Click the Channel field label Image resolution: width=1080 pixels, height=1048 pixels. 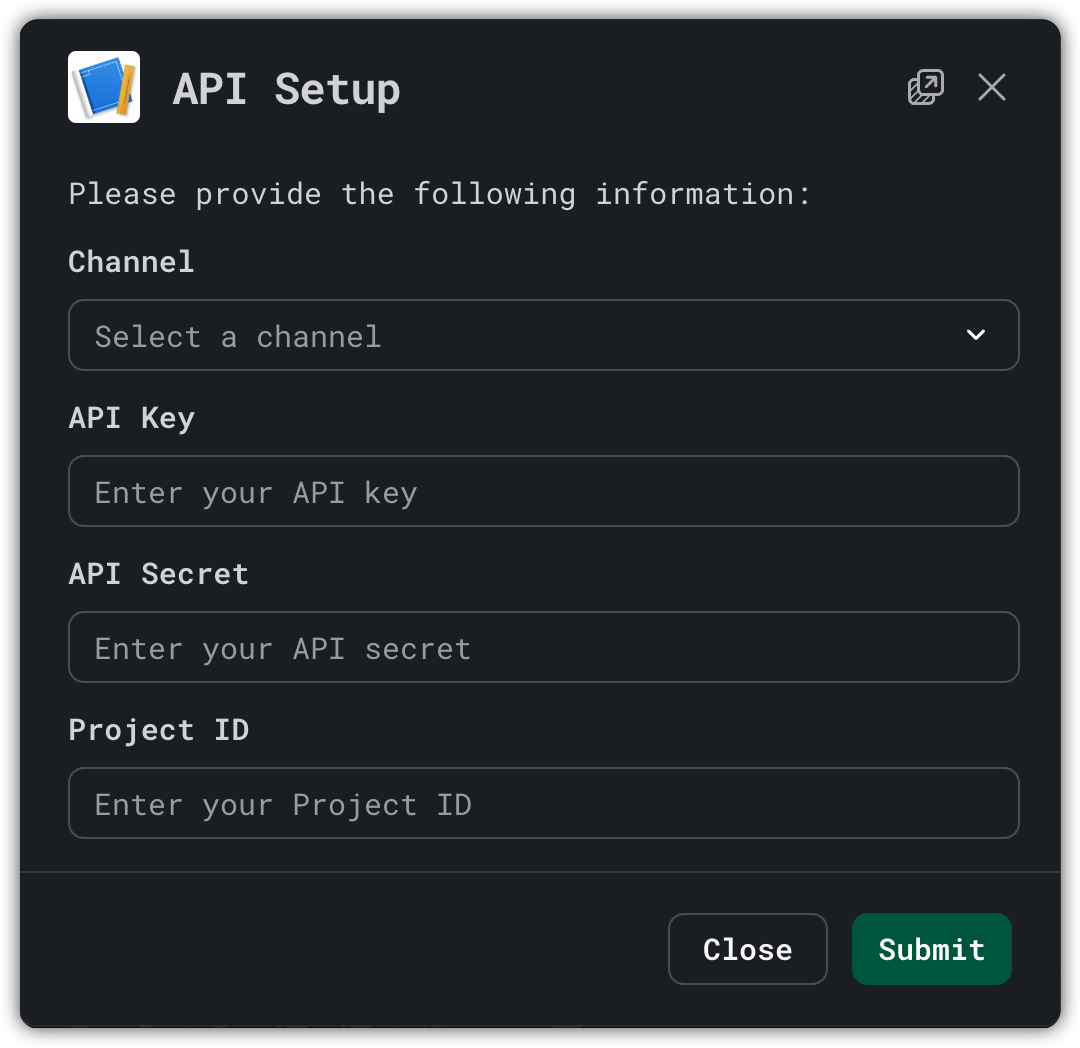pyautogui.click(x=130, y=261)
